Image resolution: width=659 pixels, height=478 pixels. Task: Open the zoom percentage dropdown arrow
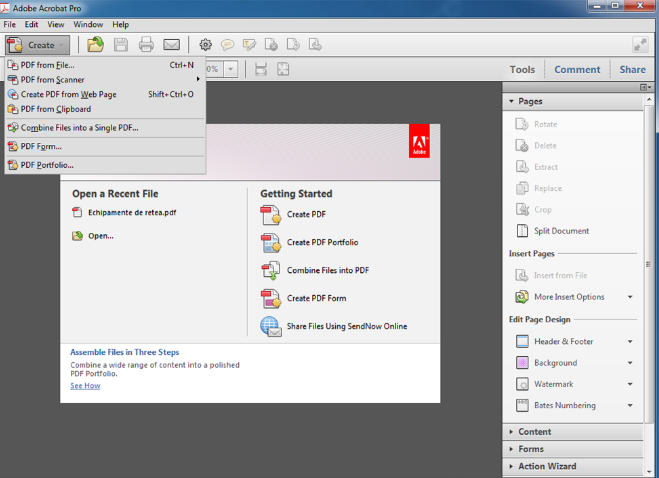point(231,69)
